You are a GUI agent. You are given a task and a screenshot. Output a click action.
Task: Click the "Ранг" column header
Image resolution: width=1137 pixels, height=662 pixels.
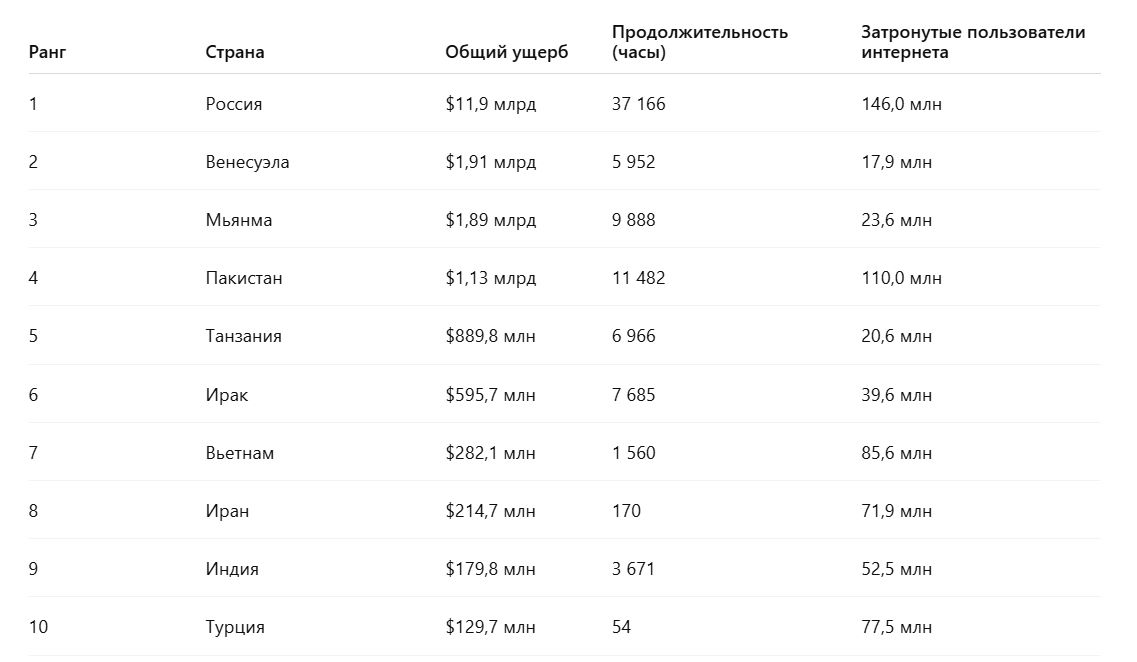click(x=46, y=52)
